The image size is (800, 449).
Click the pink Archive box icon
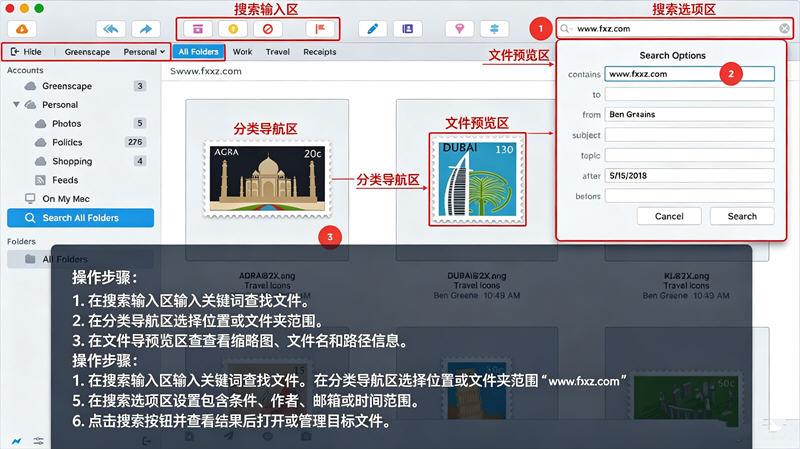pos(197,29)
